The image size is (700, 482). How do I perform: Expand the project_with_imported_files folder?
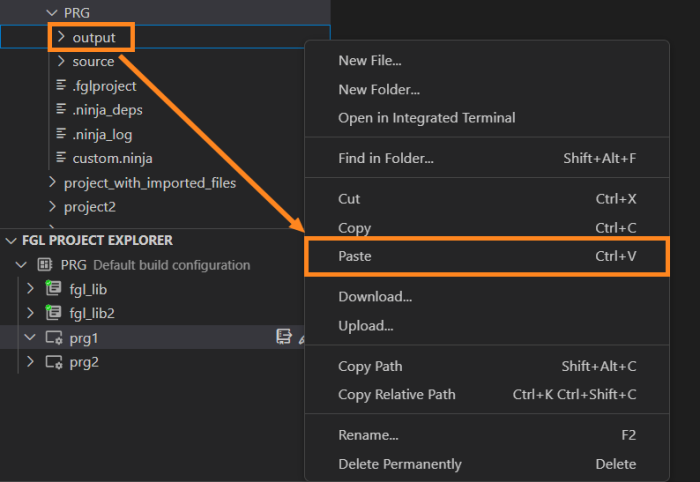pos(53,183)
